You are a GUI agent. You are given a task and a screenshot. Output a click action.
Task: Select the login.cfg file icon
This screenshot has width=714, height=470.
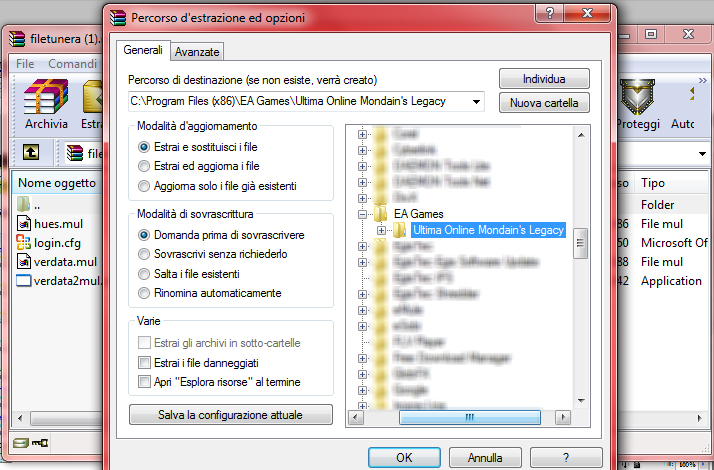pos(24,243)
